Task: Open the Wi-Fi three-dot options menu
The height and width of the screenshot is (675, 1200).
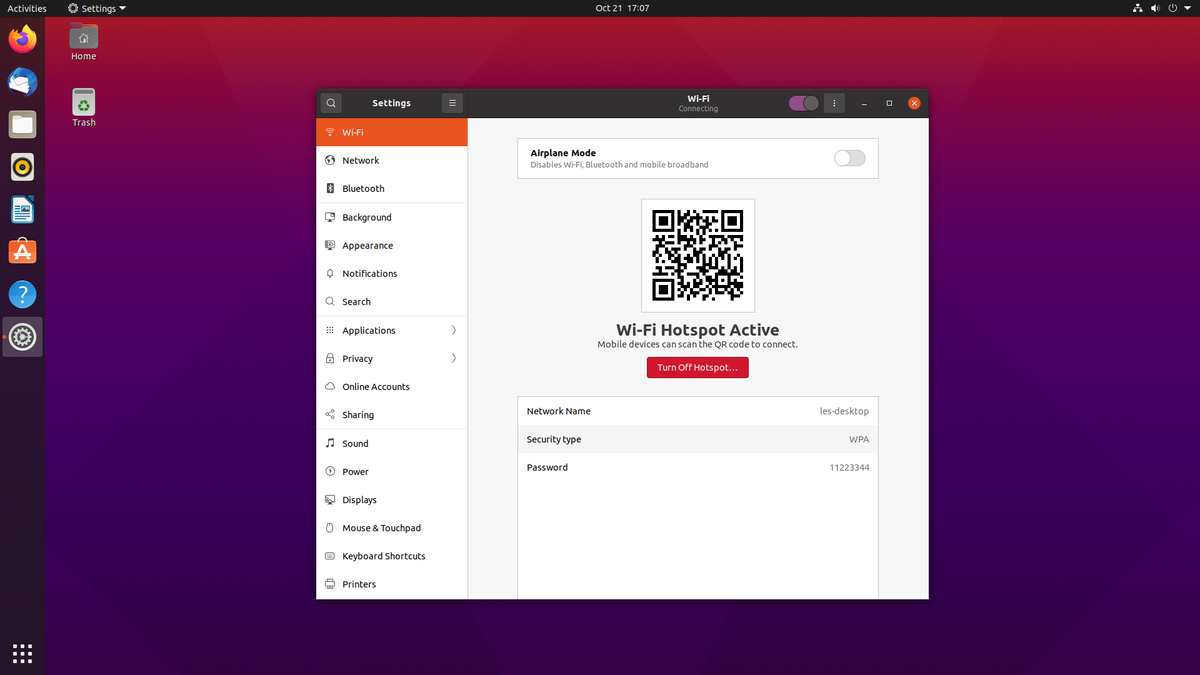Action: (834, 103)
